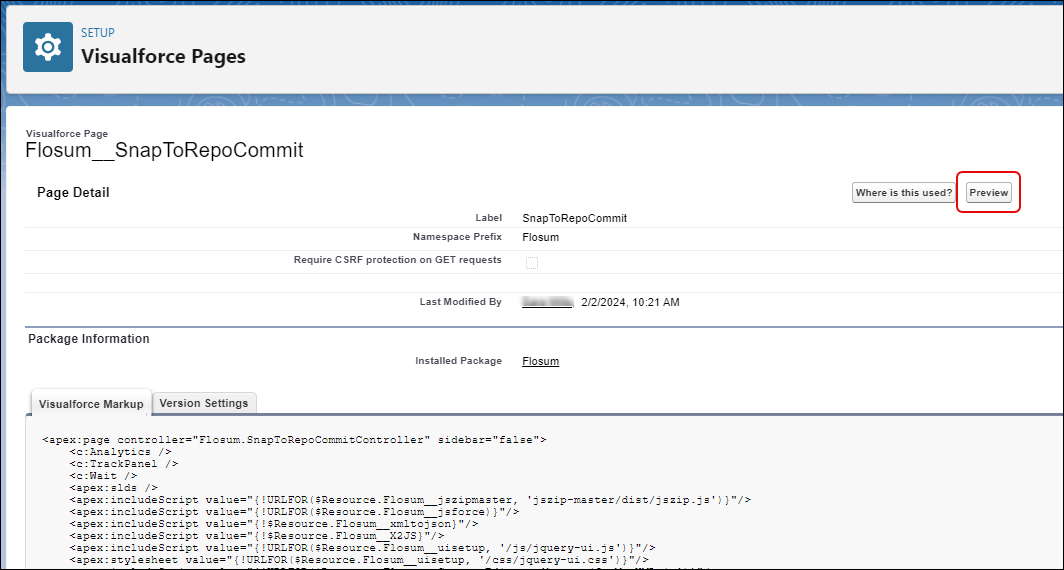Click the '<apex:slds />' markup line

(113, 487)
